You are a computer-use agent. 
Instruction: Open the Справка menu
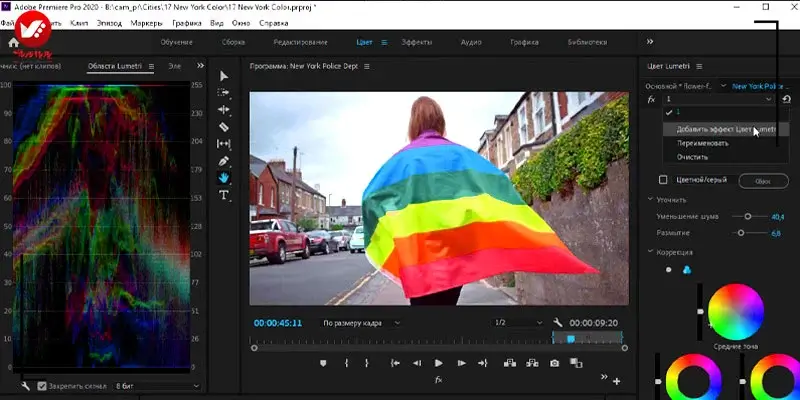[x=273, y=23]
